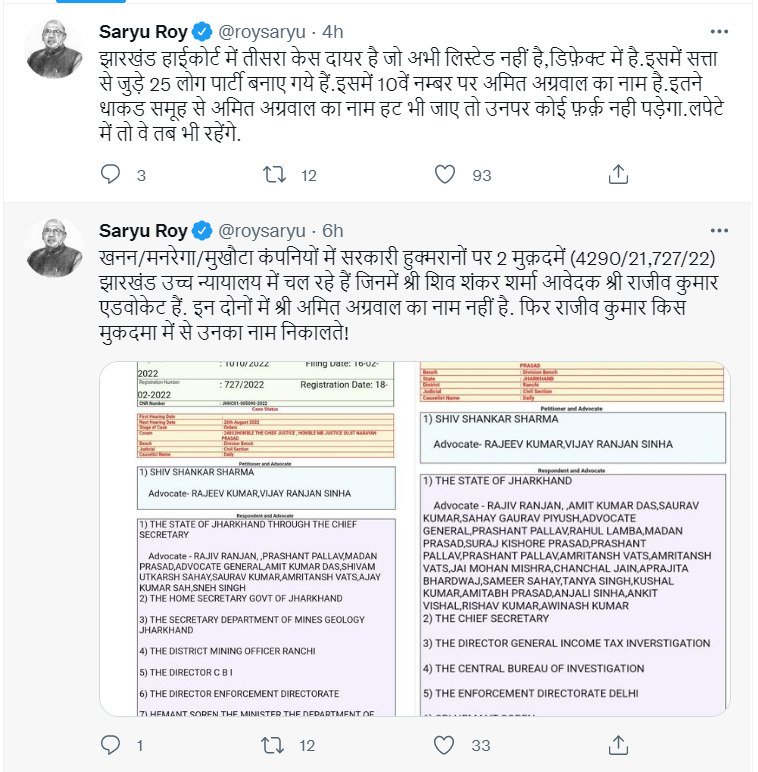Screen dimensions: 758x772
Task: Open the 6h timestamp link
Action: click(332, 231)
